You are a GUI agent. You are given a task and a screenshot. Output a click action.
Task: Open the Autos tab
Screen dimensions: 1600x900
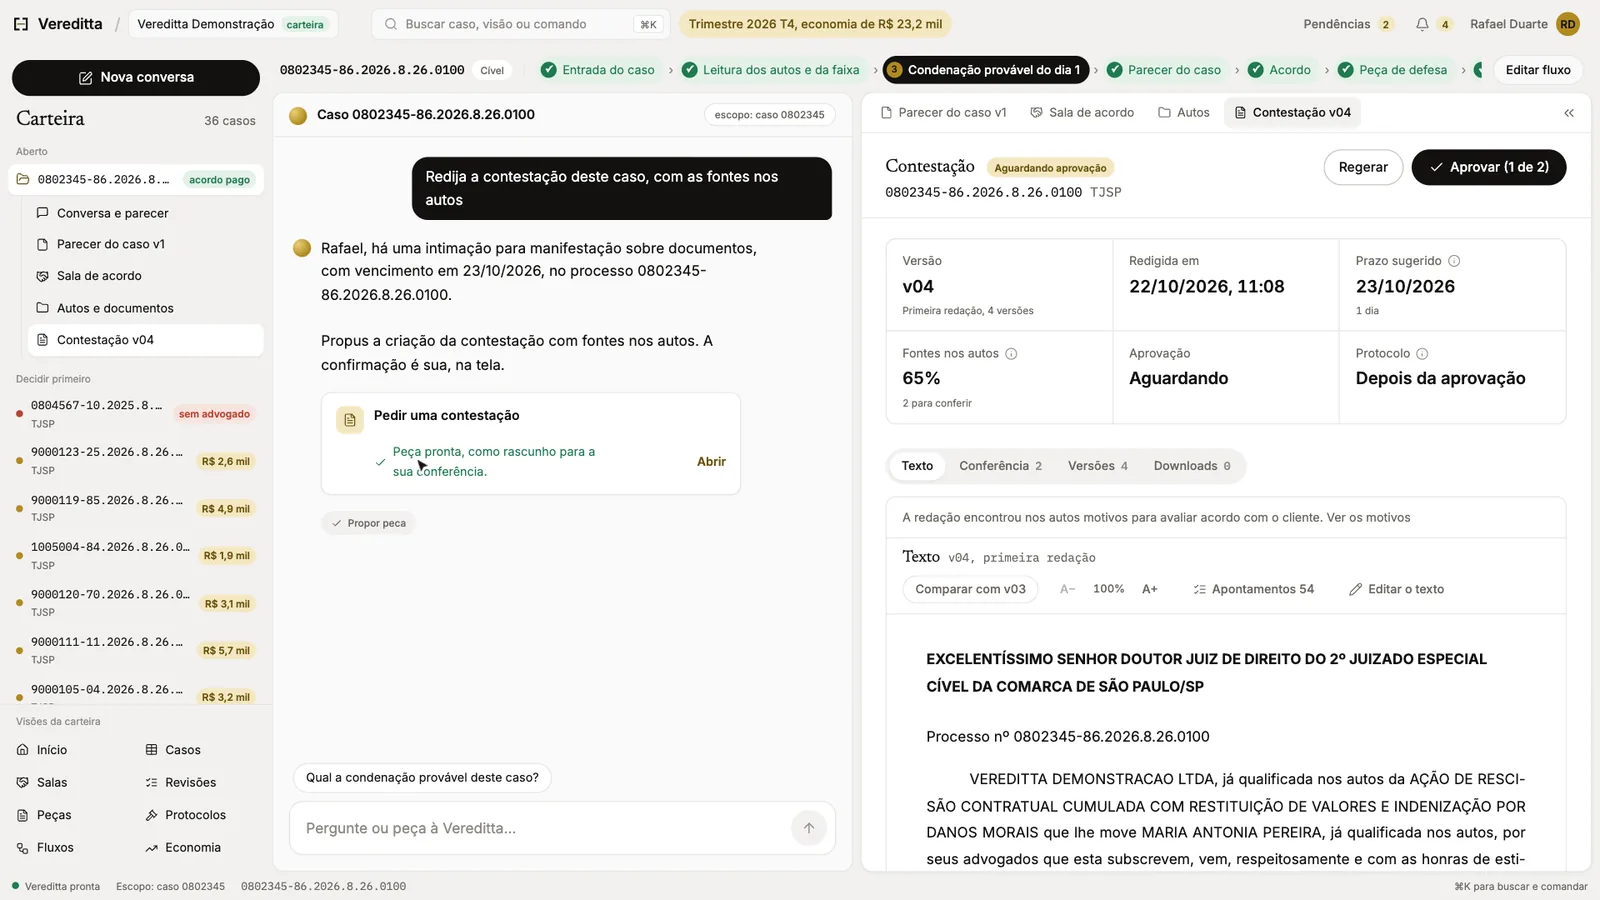1184,113
